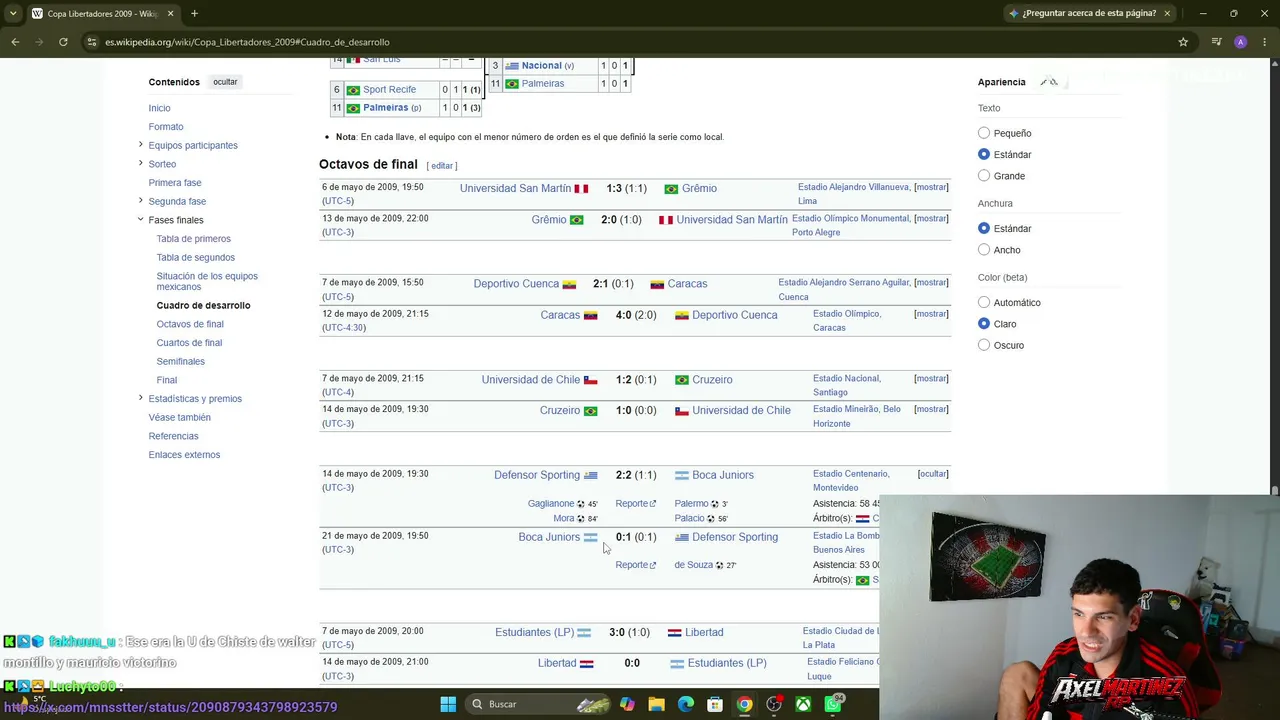
Task: Open WhatsApp from the taskbar
Action: tap(833, 704)
